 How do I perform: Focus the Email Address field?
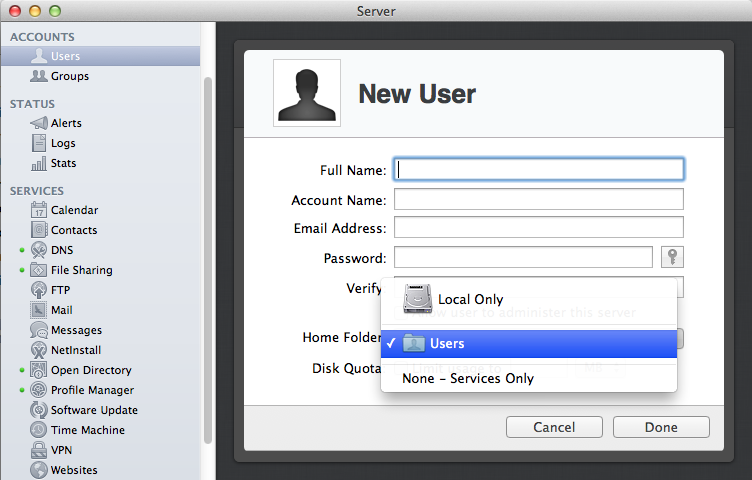point(539,227)
